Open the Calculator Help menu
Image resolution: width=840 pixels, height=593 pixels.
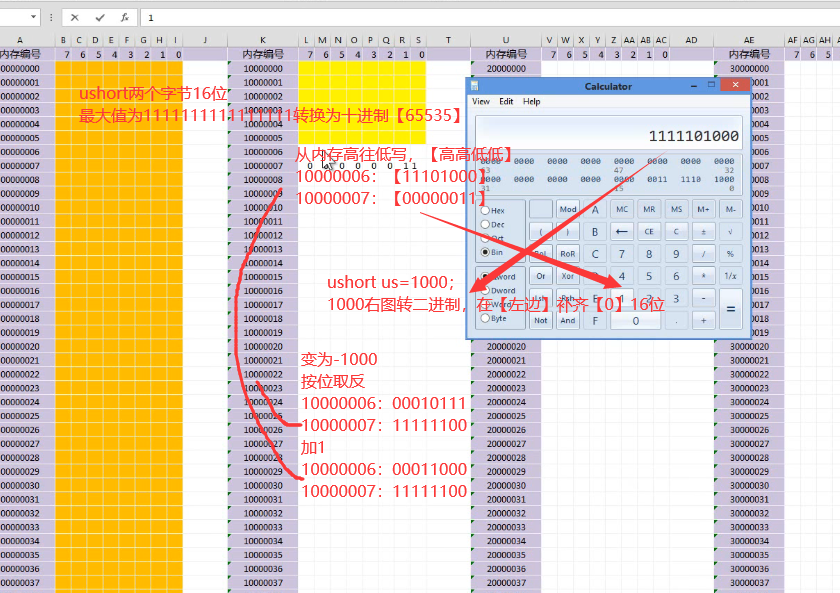tap(531, 101)
